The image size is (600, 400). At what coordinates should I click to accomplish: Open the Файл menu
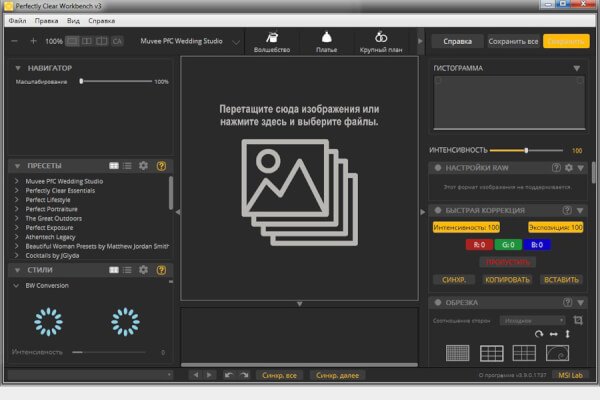[x=17, y=21]
